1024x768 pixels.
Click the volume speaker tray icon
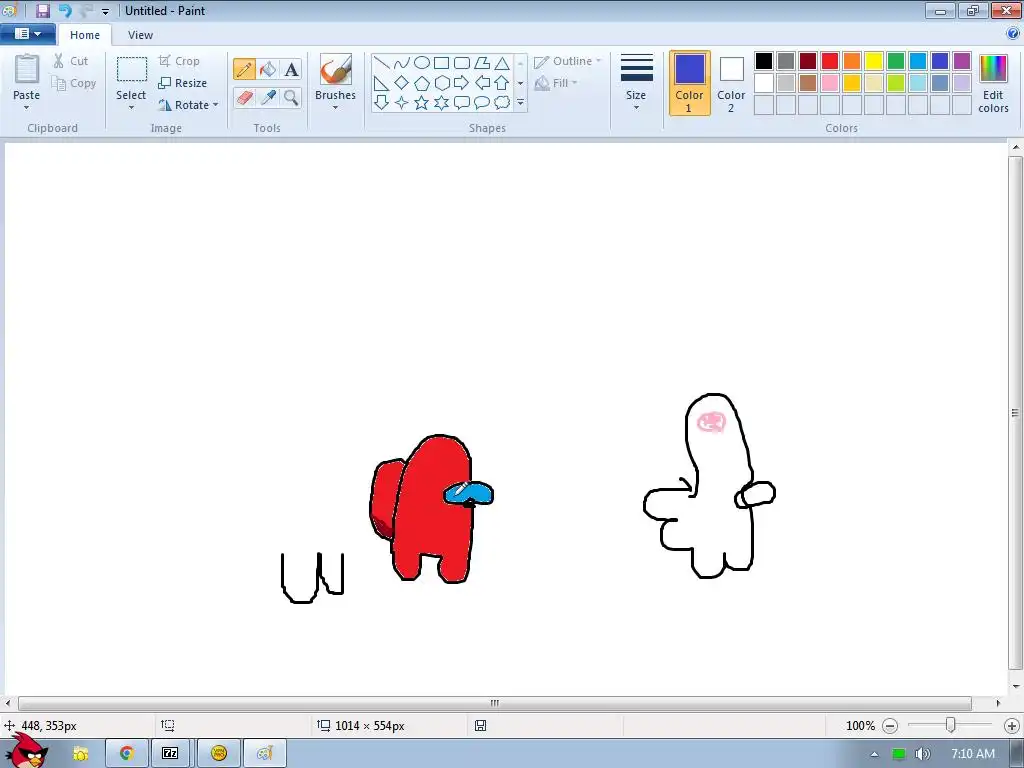(x=922, y=754)
